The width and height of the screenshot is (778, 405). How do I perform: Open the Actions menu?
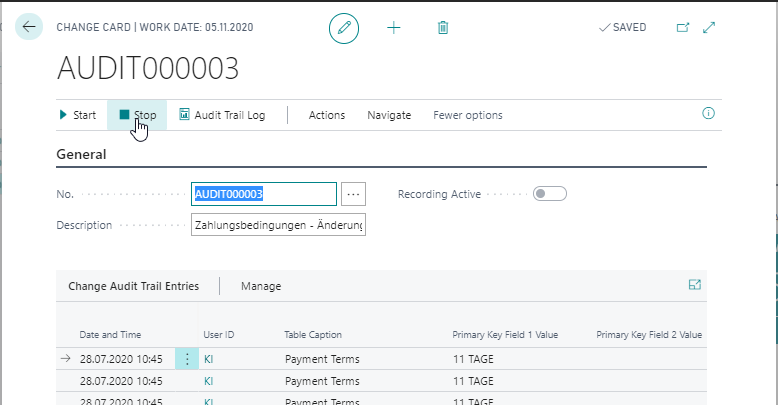(326, 115)
